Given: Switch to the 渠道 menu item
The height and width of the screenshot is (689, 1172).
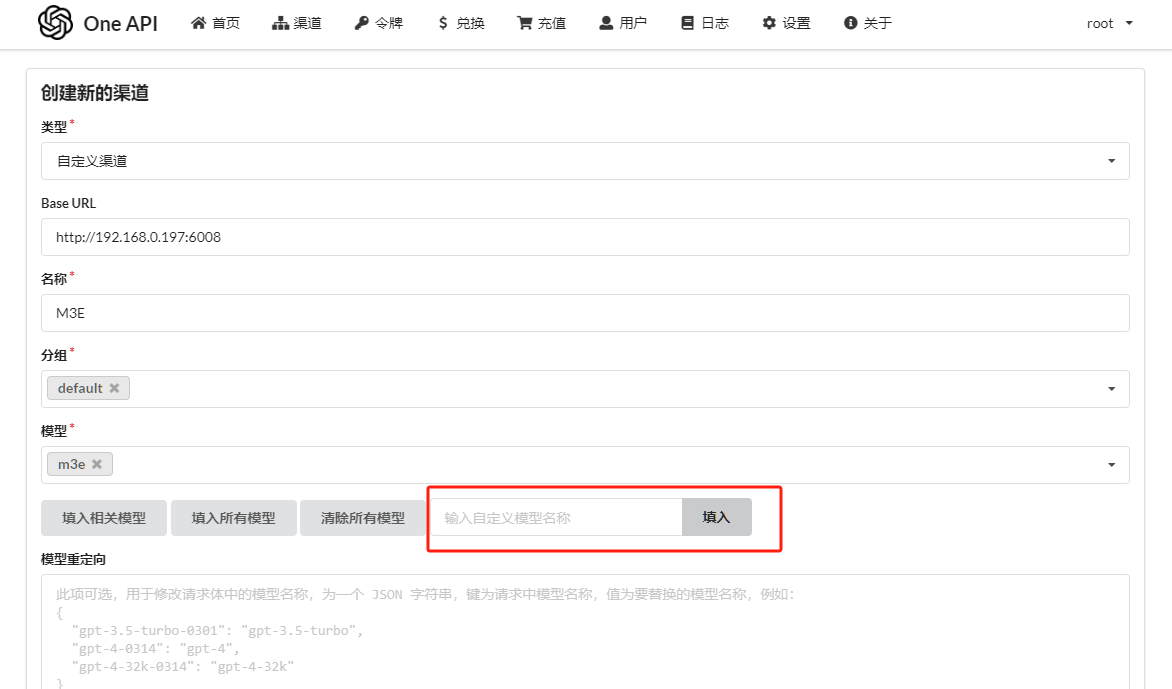Looking at the screenshot, I should [x=296, y=22].
